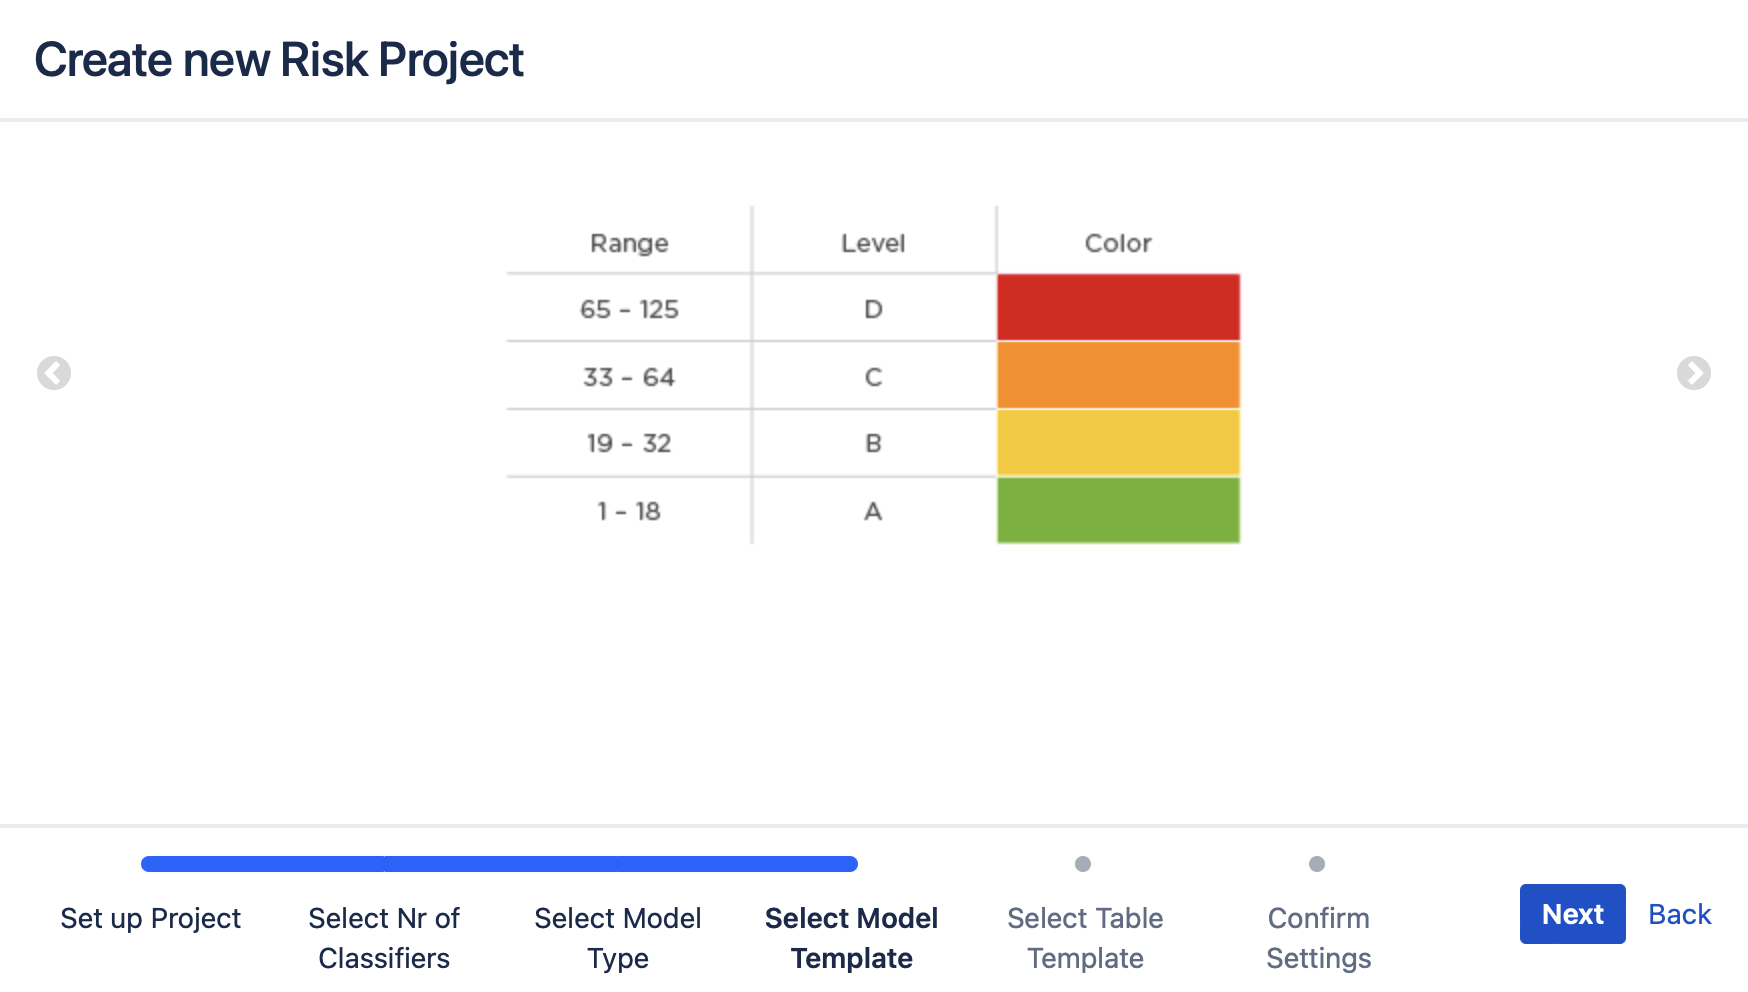Screen dimensions: 1748x992
Task: Select the orange Level C color swatch
Action: coord(1117,376)
